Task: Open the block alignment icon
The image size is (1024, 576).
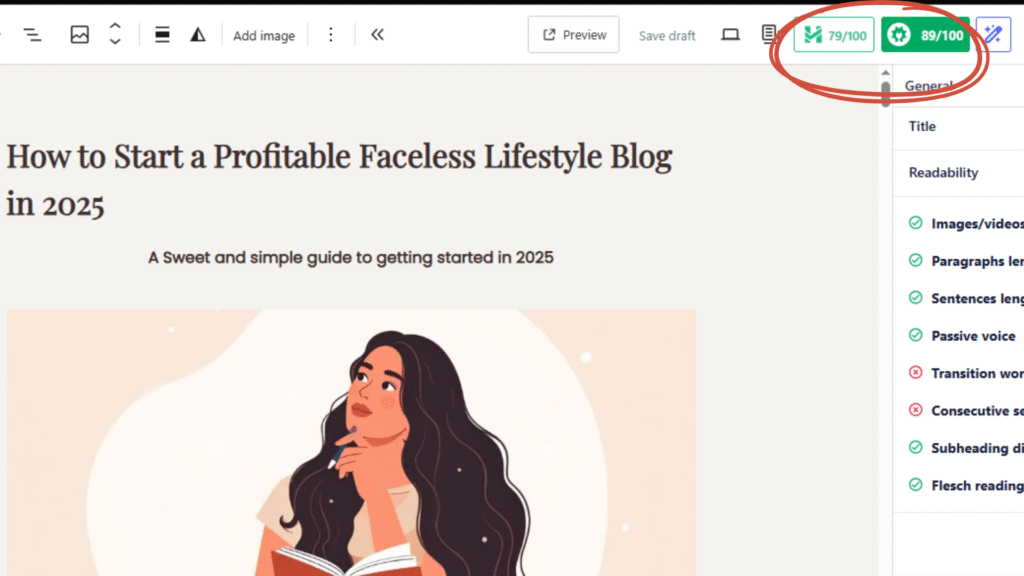Action: (161, 35)
